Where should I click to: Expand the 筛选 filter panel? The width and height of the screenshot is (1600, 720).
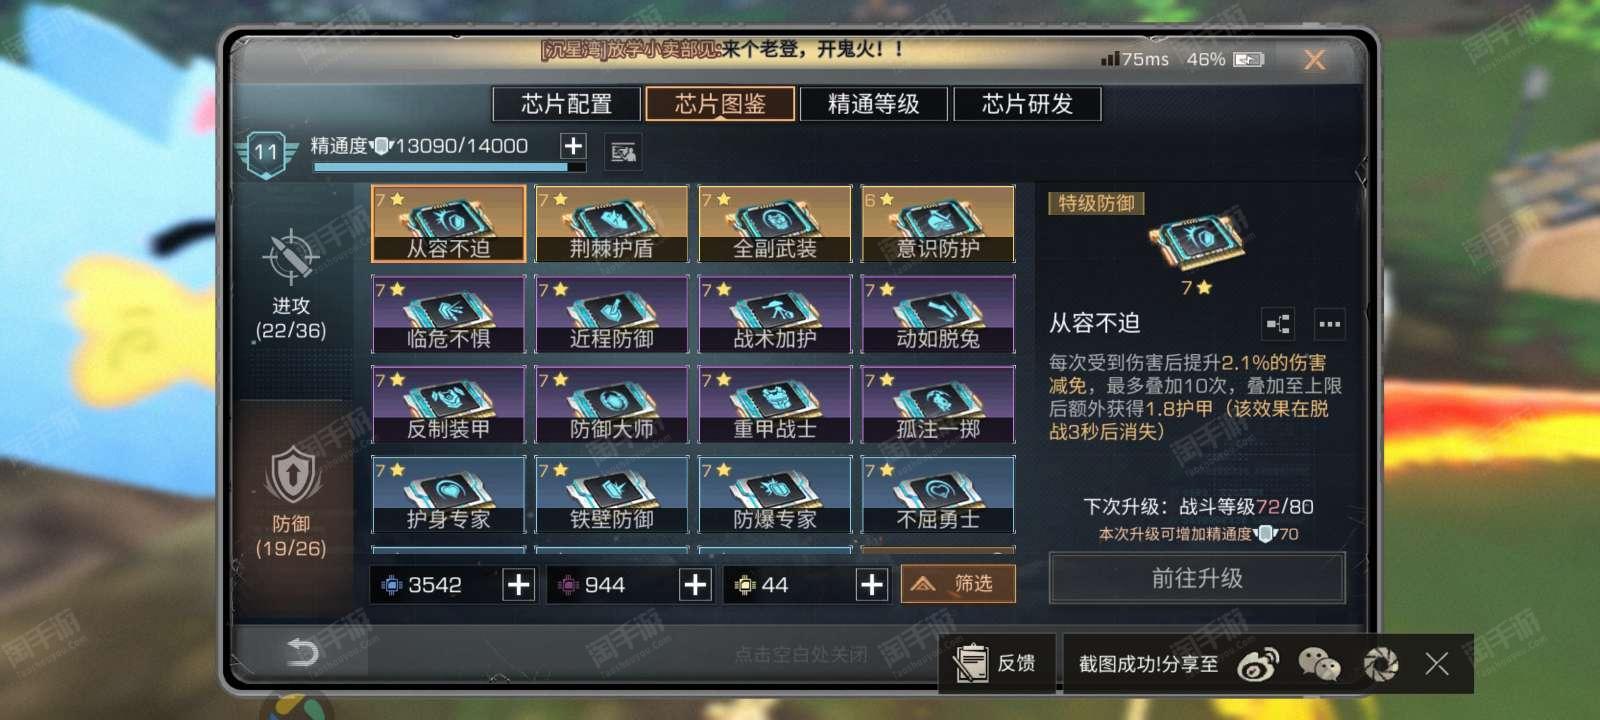pos(958,584)
